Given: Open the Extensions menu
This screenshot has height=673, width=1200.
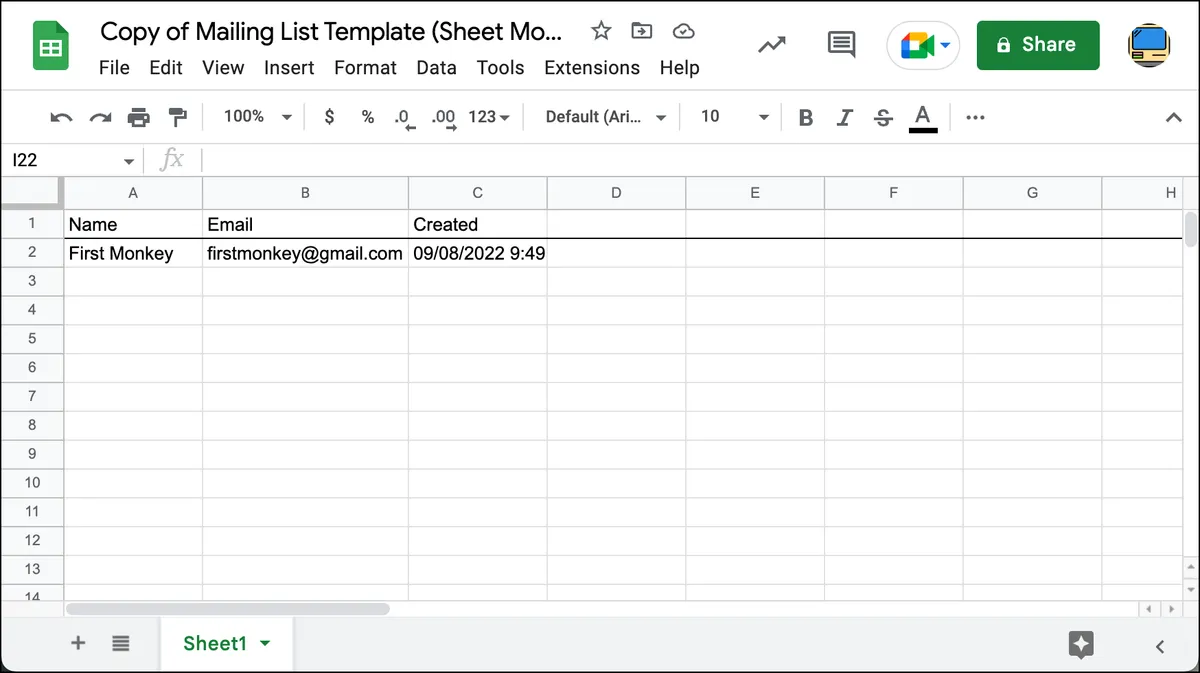Looking at the screenshot, I should [592, 68].
